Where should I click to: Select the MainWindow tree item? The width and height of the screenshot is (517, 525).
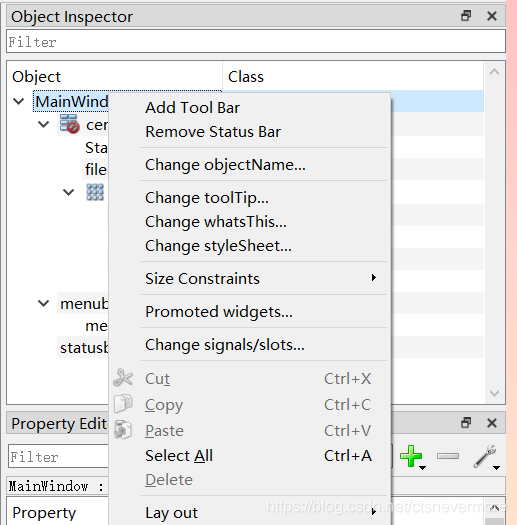[x=71, y=101]
